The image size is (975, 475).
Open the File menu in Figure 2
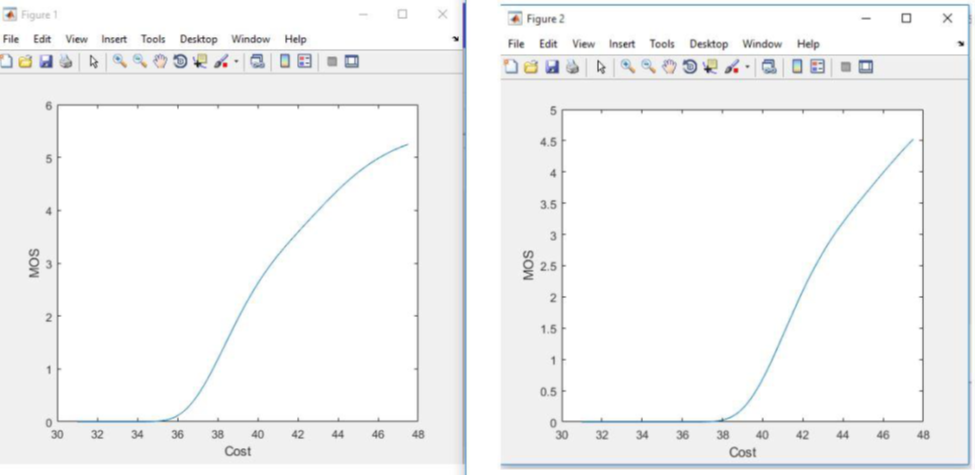pyautogui.click(x=516, y=44)
